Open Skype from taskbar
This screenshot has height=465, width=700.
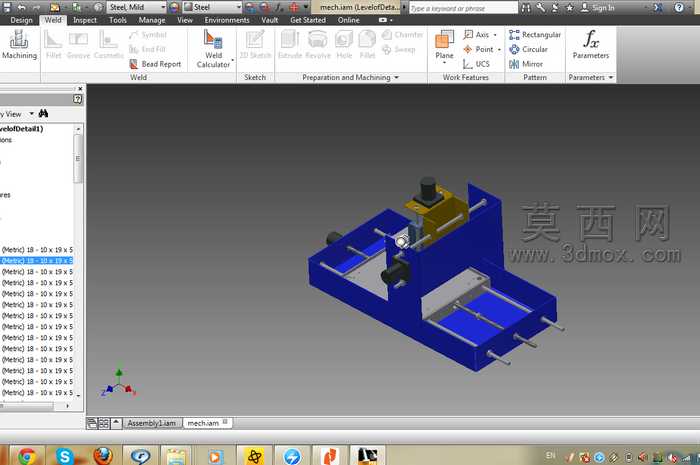(x=65, y=456)
